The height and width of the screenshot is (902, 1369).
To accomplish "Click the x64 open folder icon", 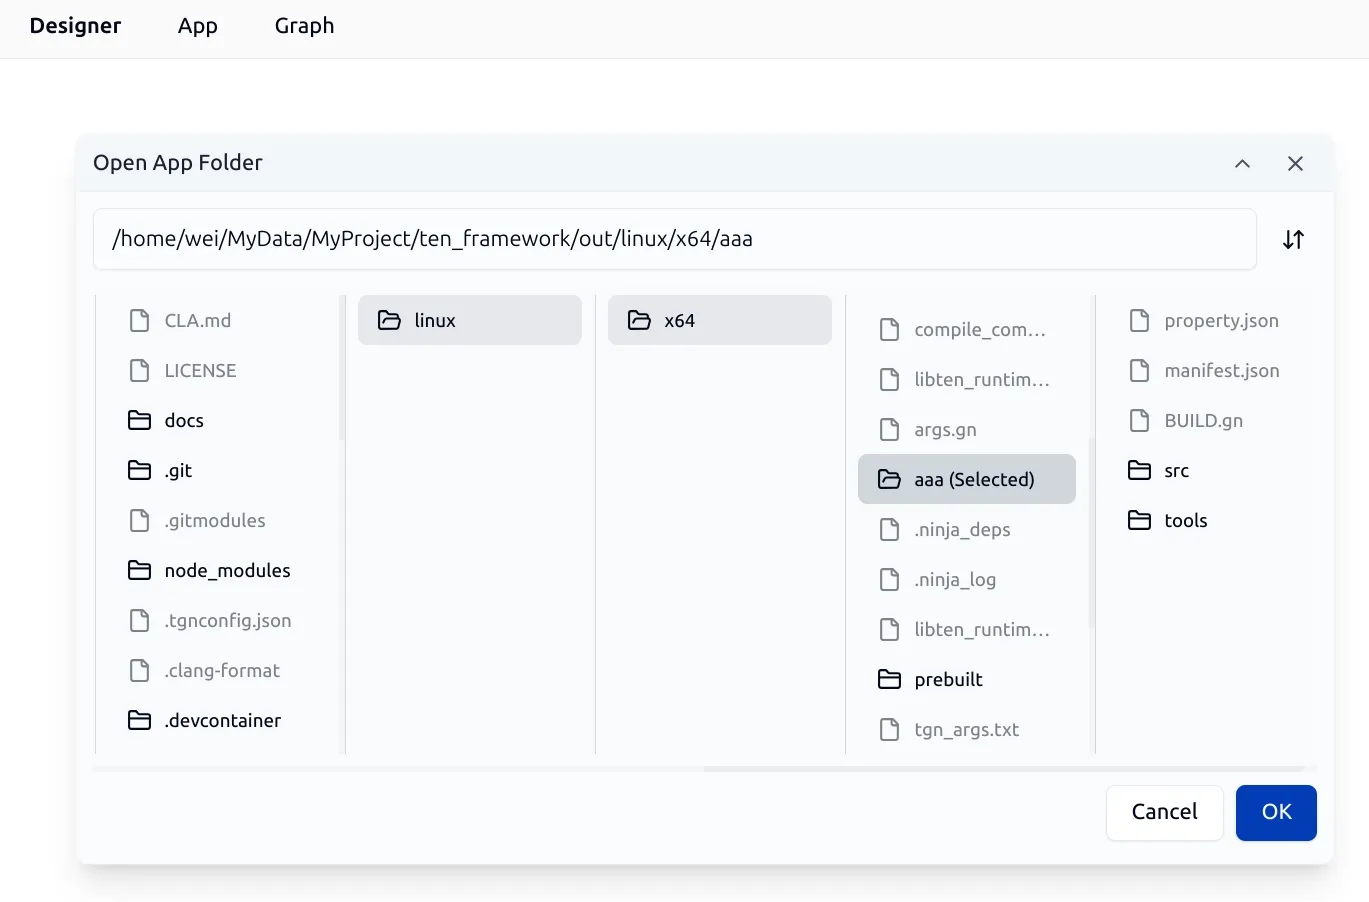I will [639, 320].
